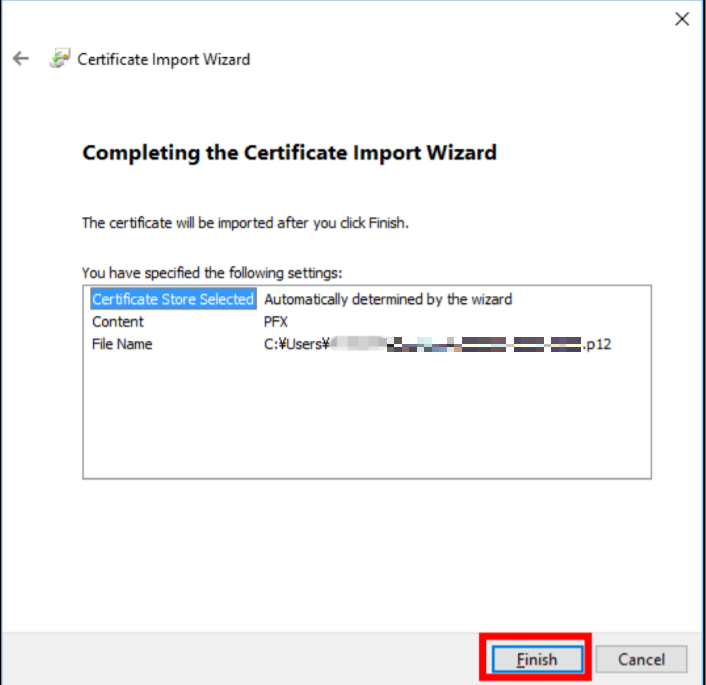Close the Certificate Import Wizard window

(x=682, y=19)
